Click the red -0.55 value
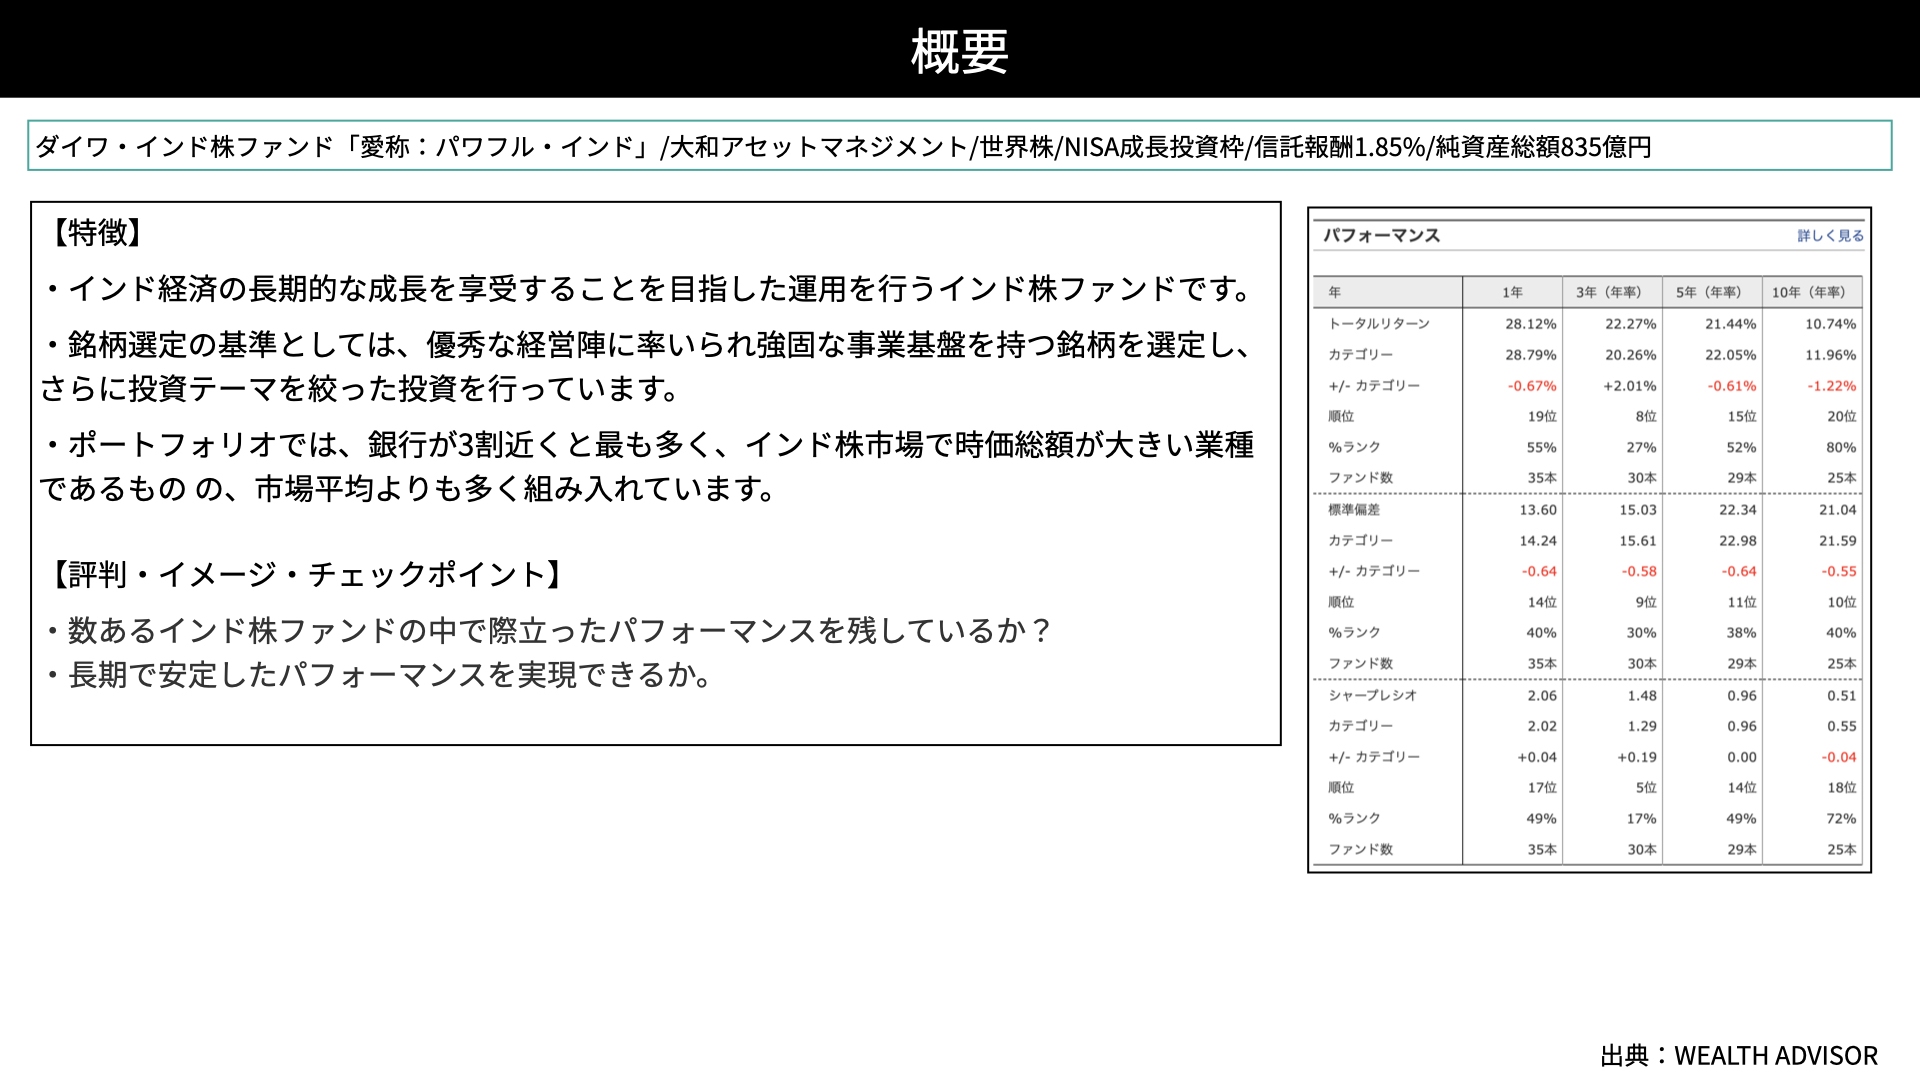 (1840, 572)
